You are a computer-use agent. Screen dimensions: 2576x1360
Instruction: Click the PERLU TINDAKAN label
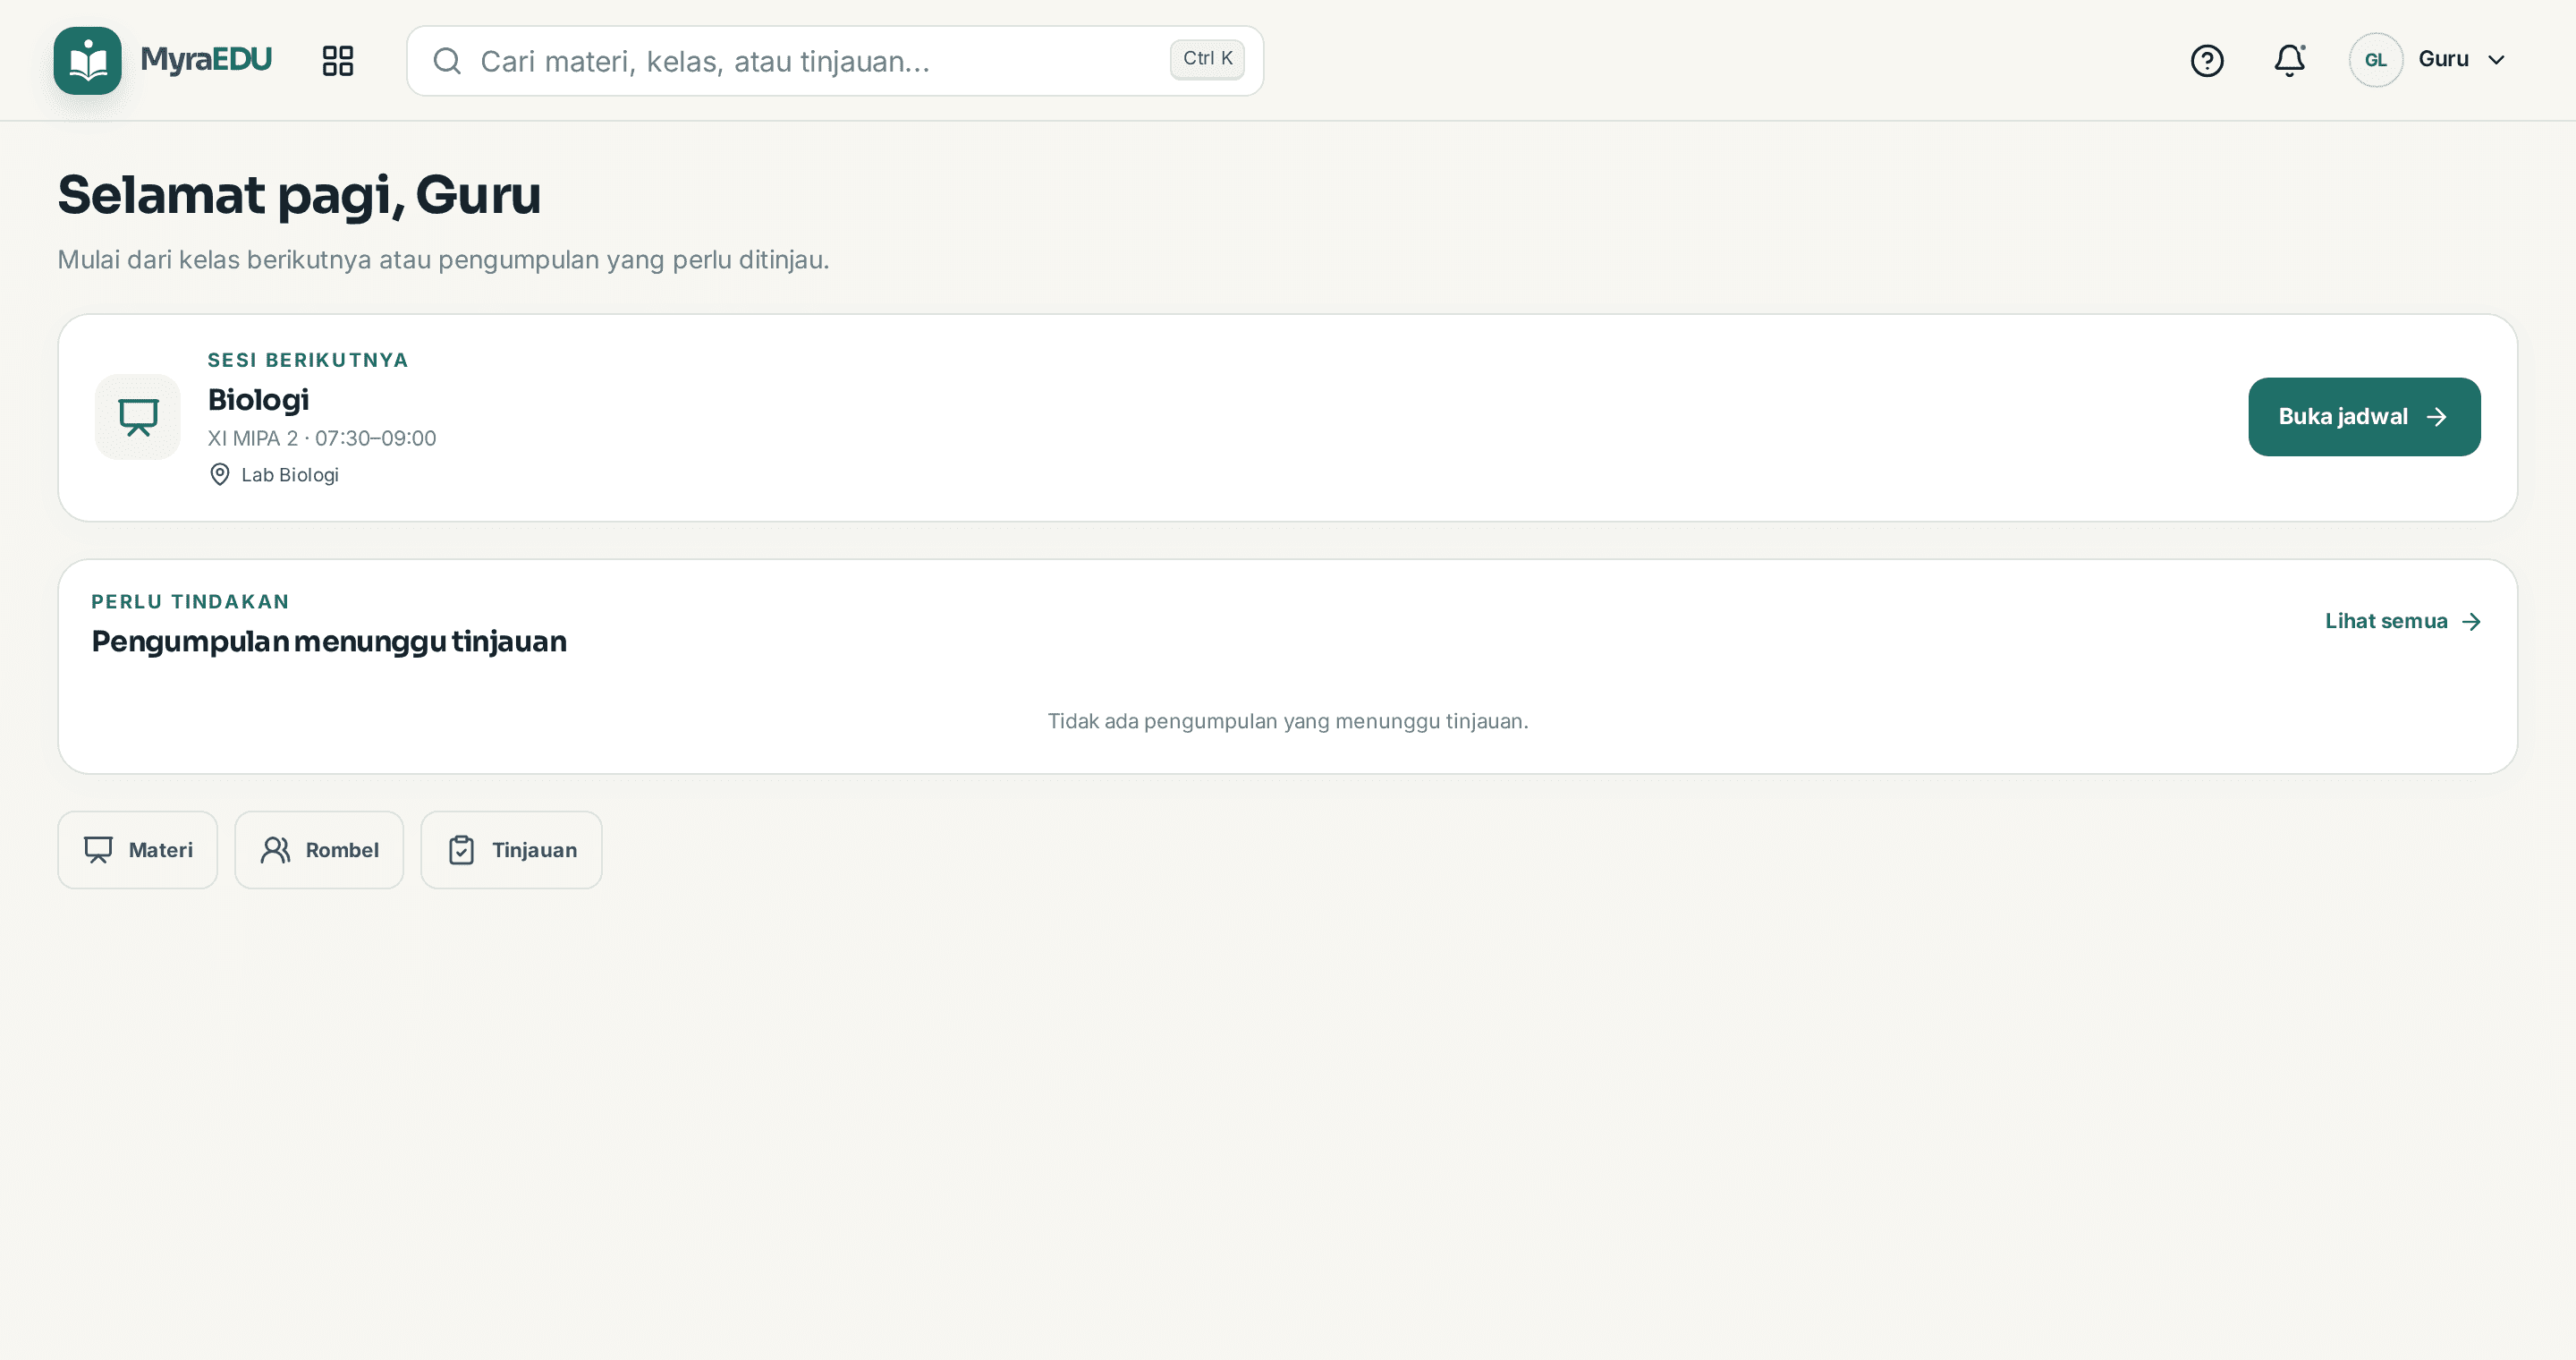[190, 602]
